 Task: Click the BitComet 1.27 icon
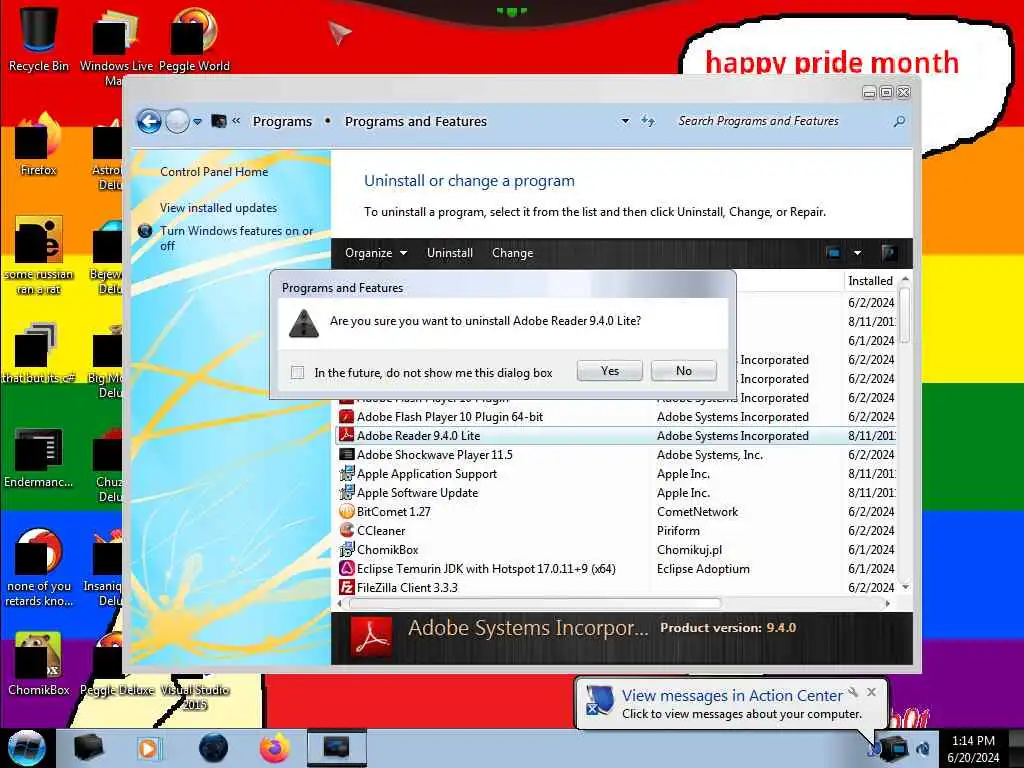click(347, 511)
